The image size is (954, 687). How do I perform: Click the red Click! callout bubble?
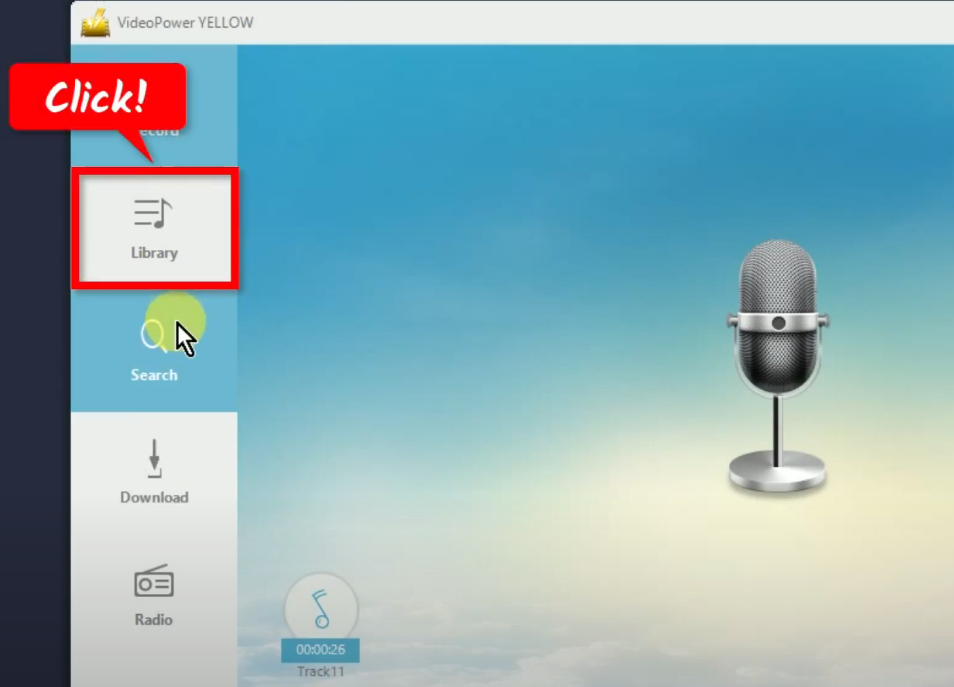click(x=98, y=97)
